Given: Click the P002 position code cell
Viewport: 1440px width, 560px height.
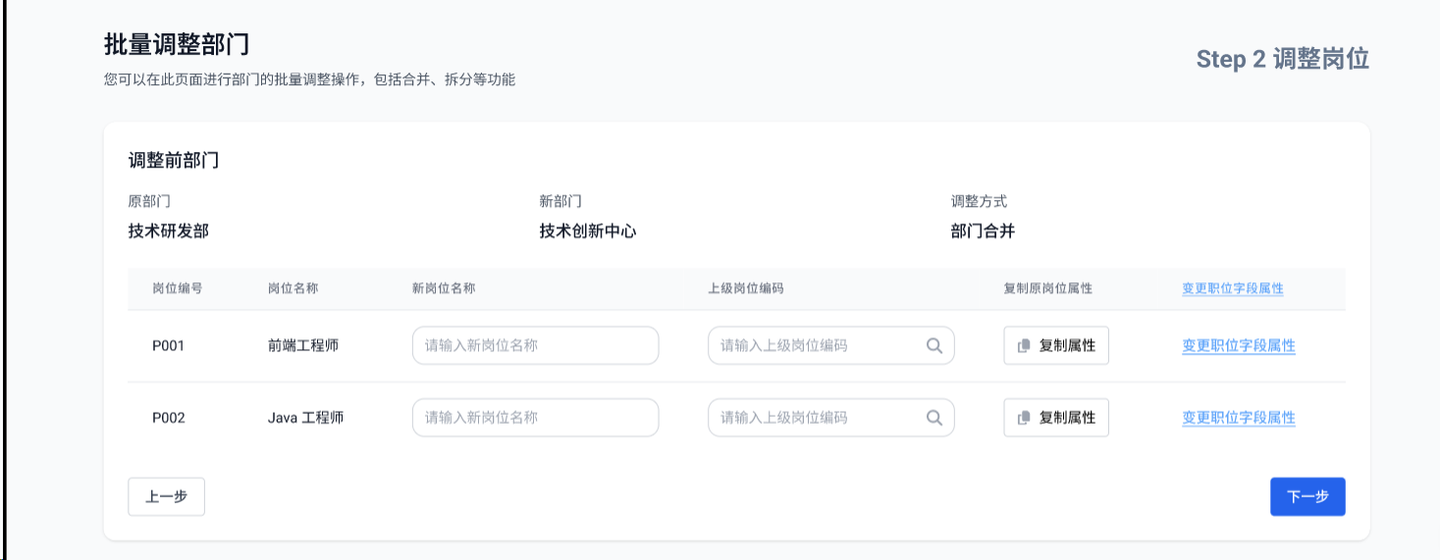Looking at the screenshot, I should (x=168, y=418).
